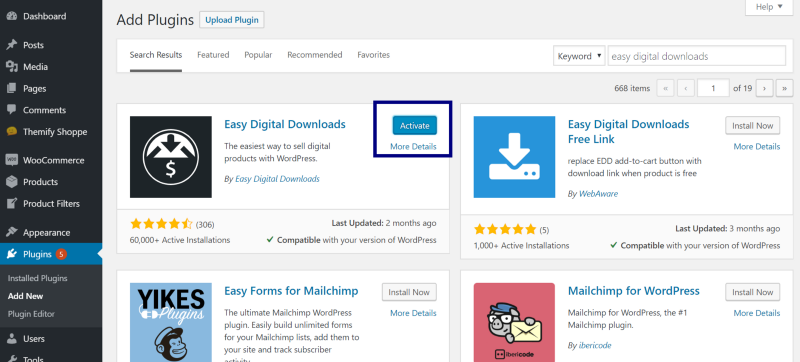
Task: Click the Mailchimp for WordPress thumbnail
Action: point(514,322)
